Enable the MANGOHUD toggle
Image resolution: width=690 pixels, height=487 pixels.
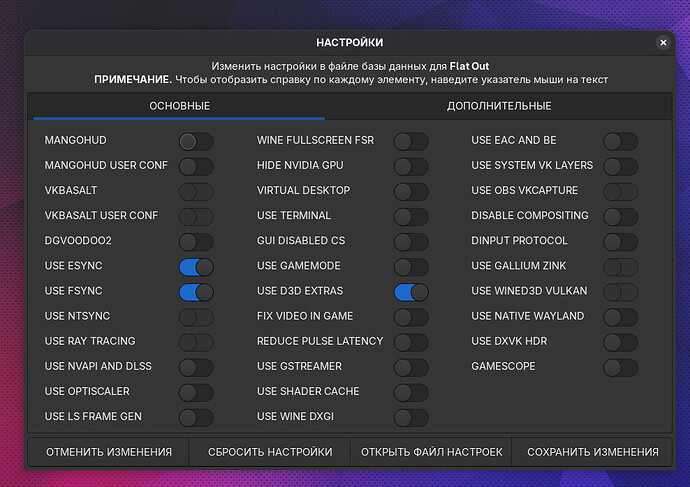[x=196, y=141]
